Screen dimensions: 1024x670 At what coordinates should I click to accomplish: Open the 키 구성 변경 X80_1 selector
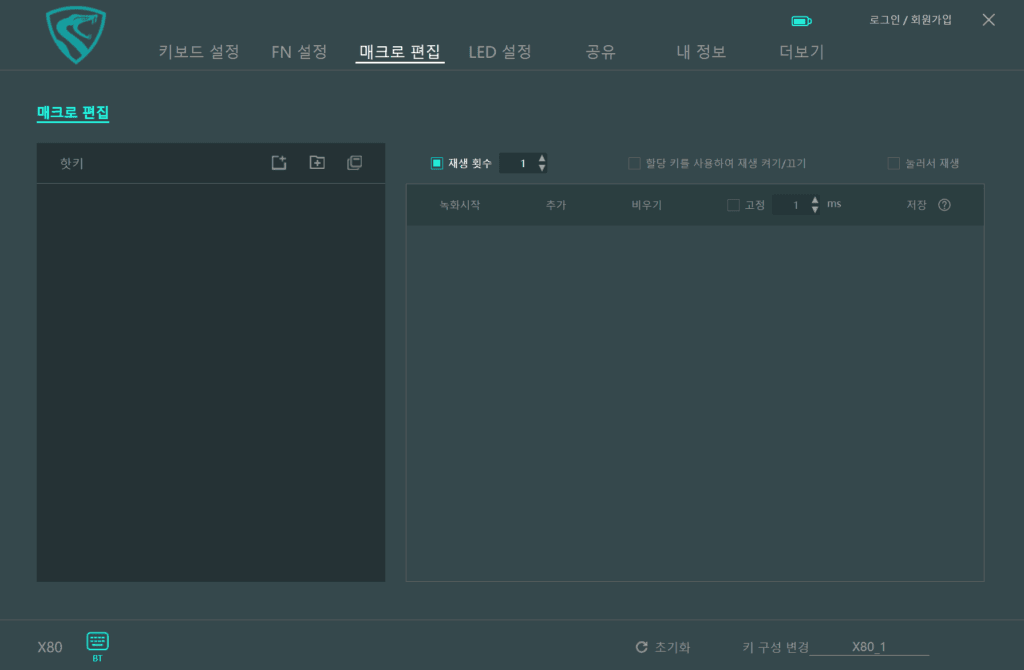click(x=869, y=647)
